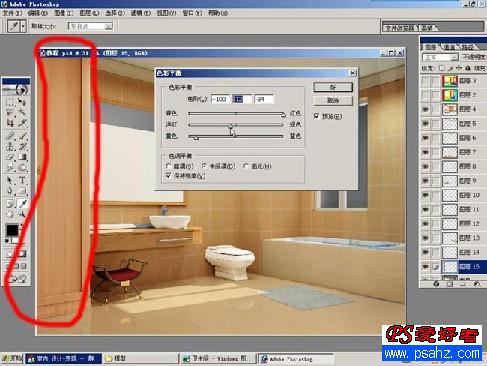This screenshot has width=487, height=366.
Task: Select the Type tool in the toolbox
Action: pyautogui.click(x=22, y=180)
